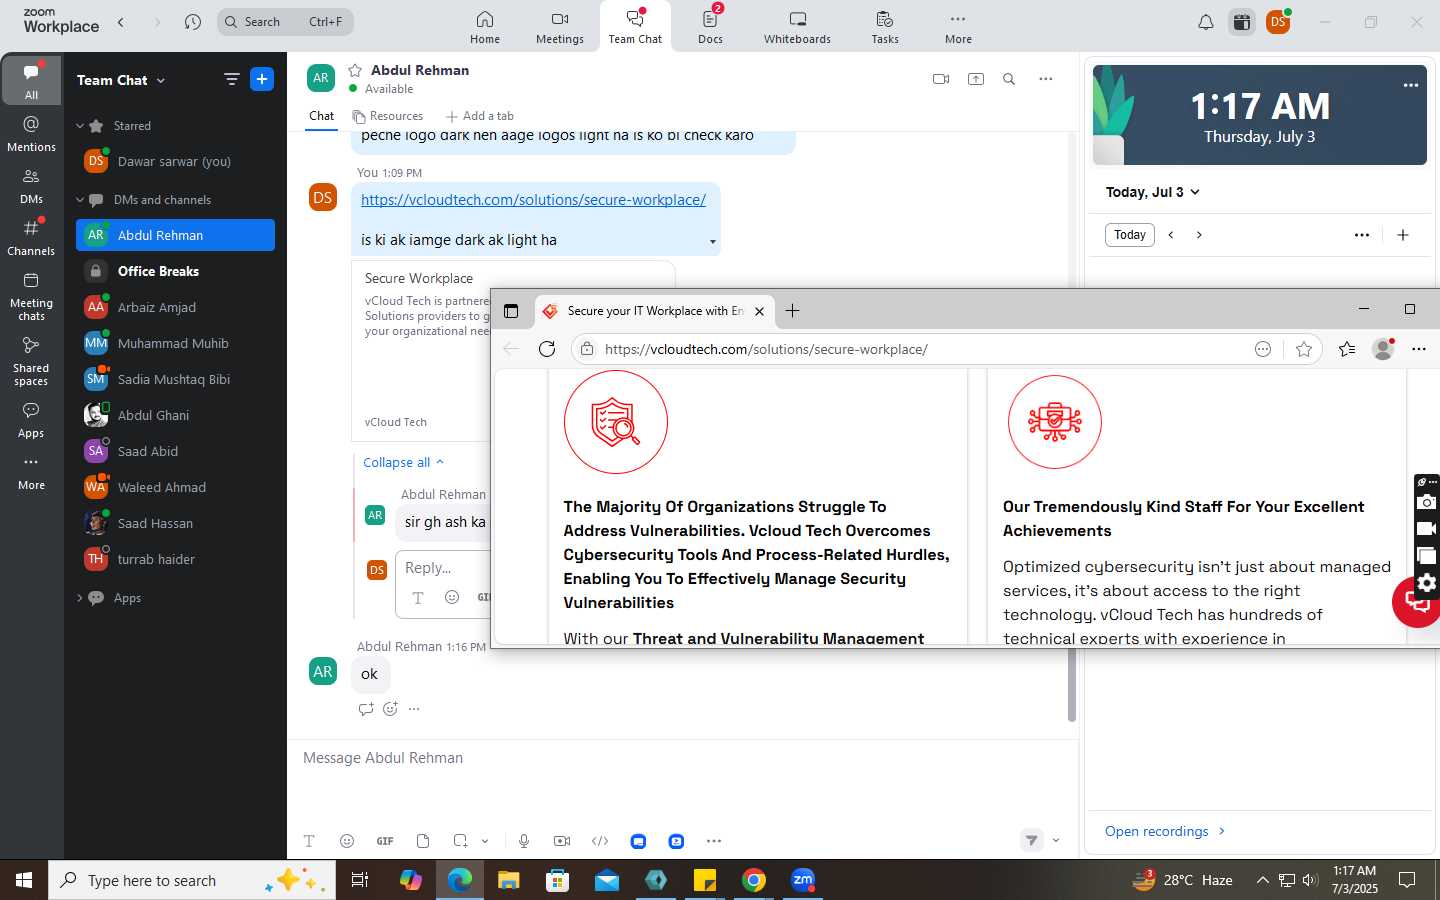Add a reaction to the ok message
The height and width of the screenshot is (900, 1440).
[390, 709]
